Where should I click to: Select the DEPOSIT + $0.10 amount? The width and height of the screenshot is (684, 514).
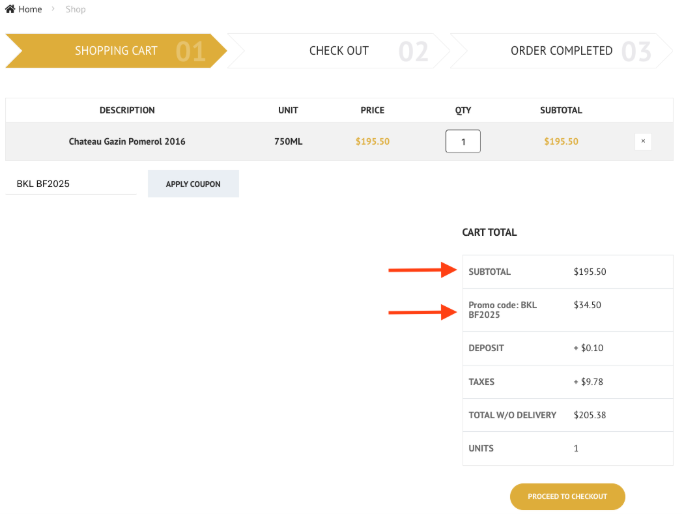pyautogui.click(x=588, y=348)
